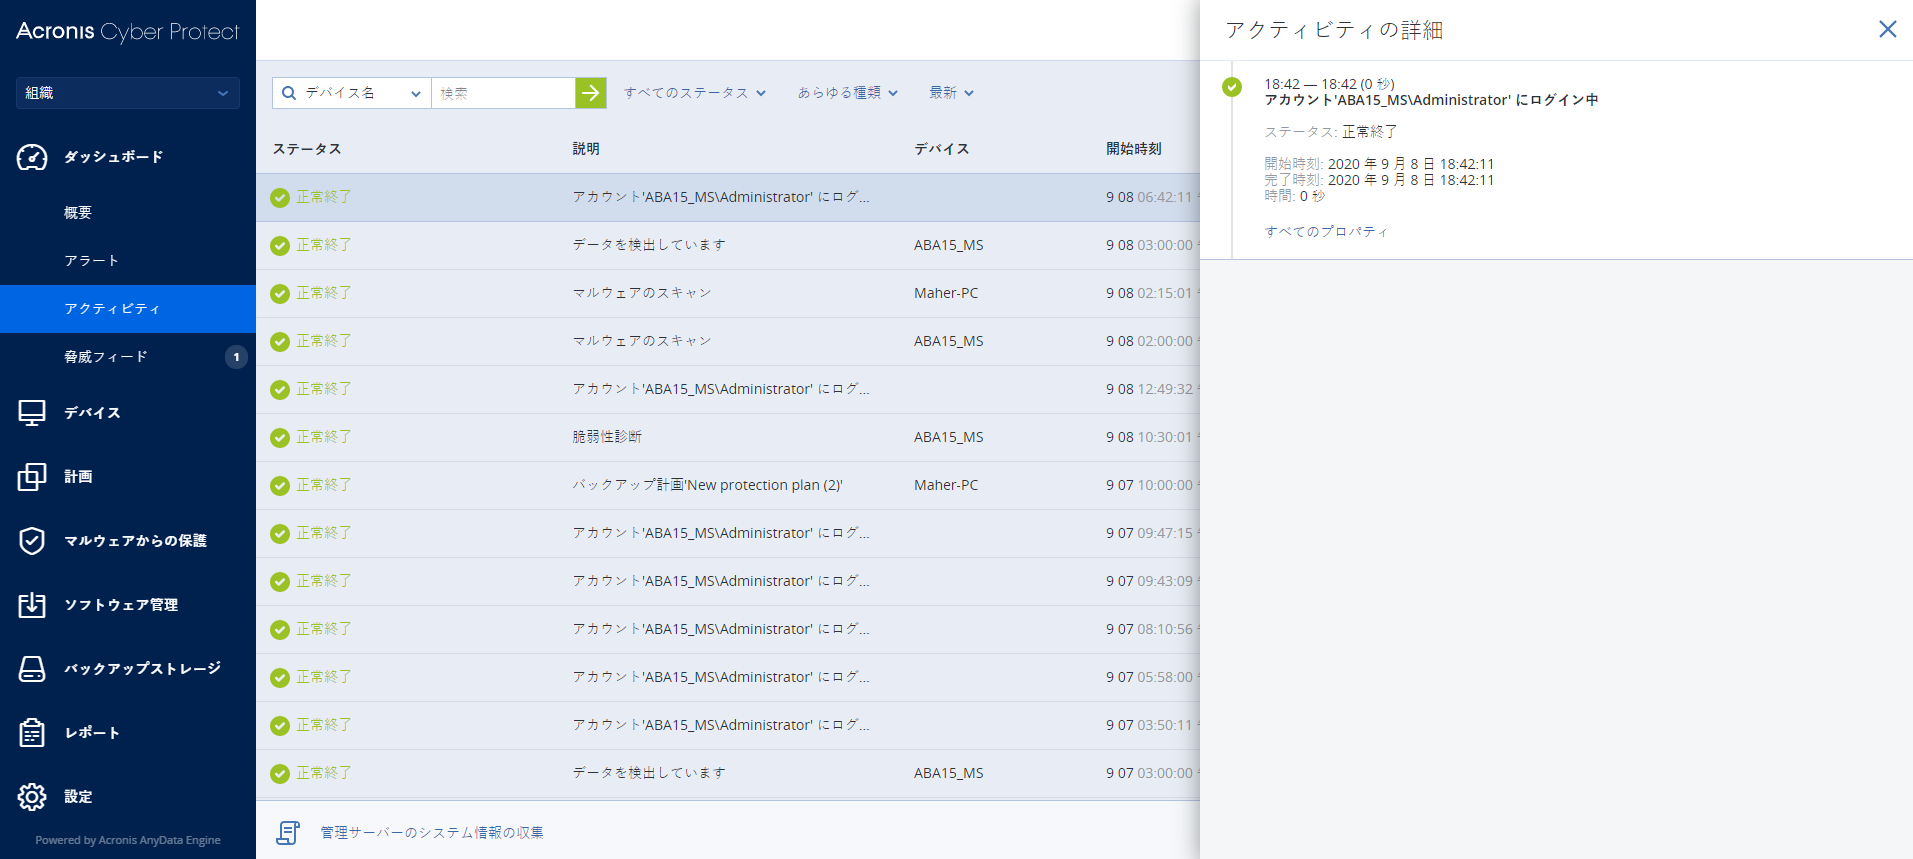Open the あらゆる種類 type filter
This screenshot has height=859, width=1913.
point(847,93)
